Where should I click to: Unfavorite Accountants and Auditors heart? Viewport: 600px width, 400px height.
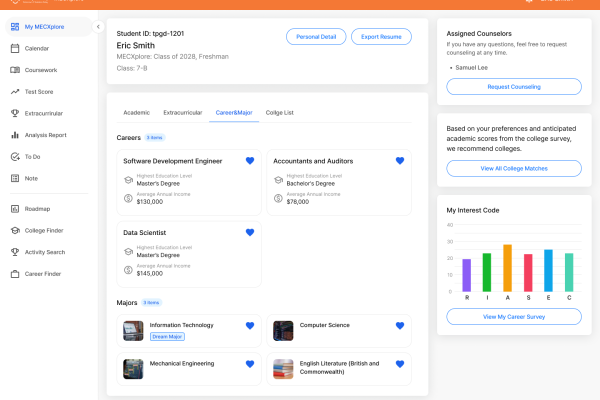(400, 161)
